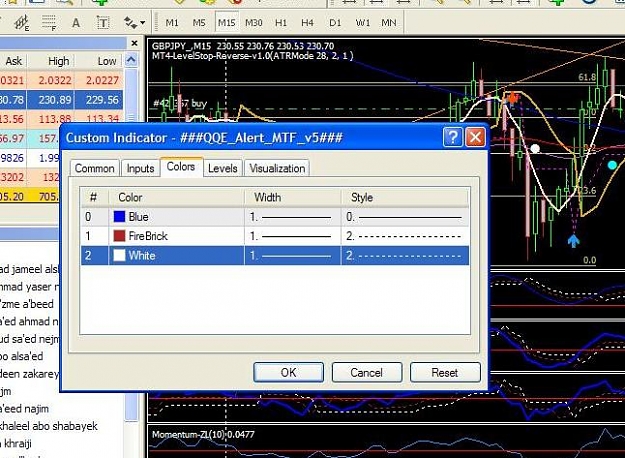625x458 pixels.
Task: Close the Custom Indicator dialog
Action: (x=475, y=138)
